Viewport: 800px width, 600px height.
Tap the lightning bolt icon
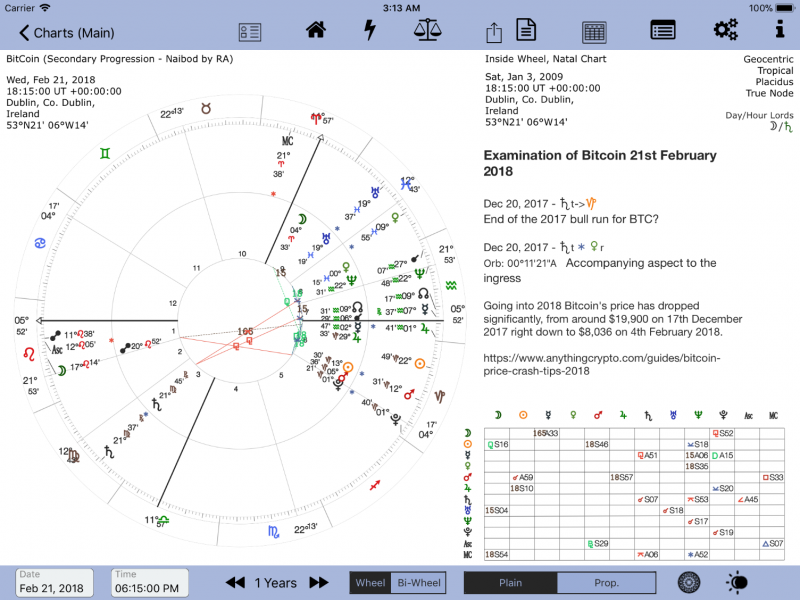click(370, 31)
